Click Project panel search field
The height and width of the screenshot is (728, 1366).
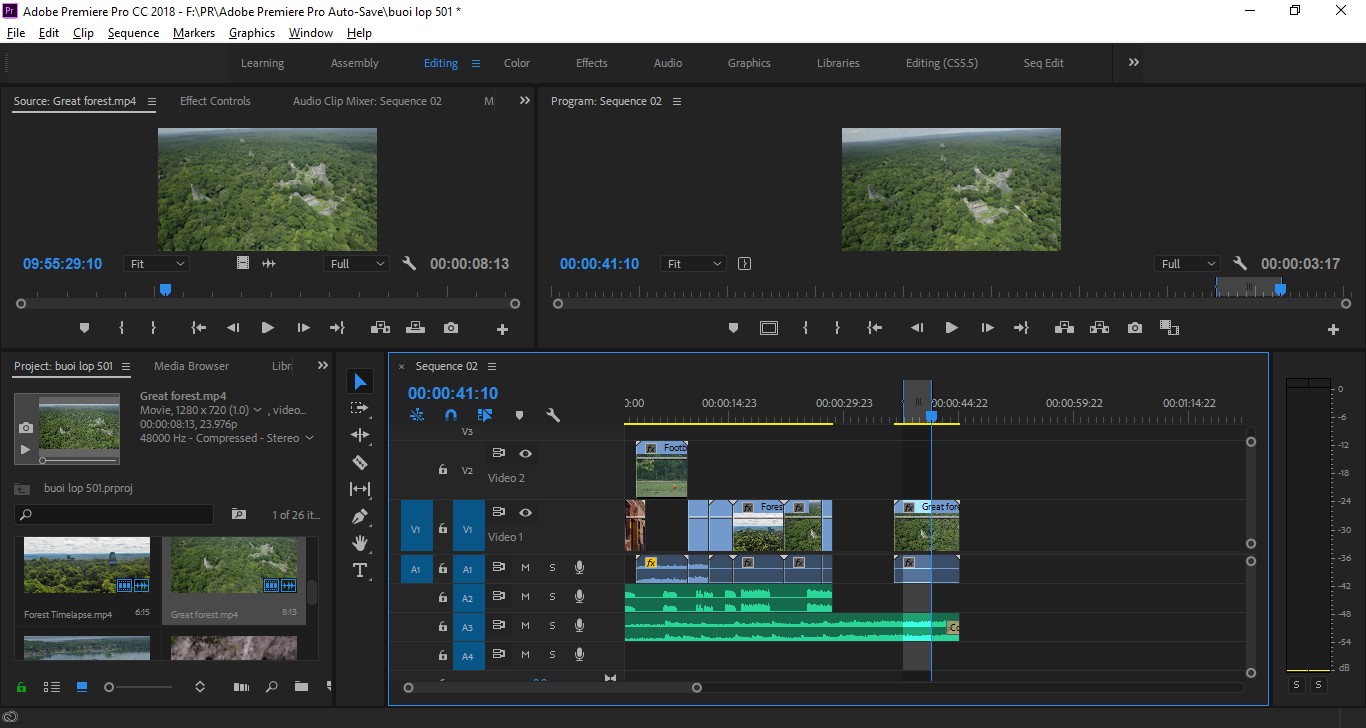click(115, 514)
